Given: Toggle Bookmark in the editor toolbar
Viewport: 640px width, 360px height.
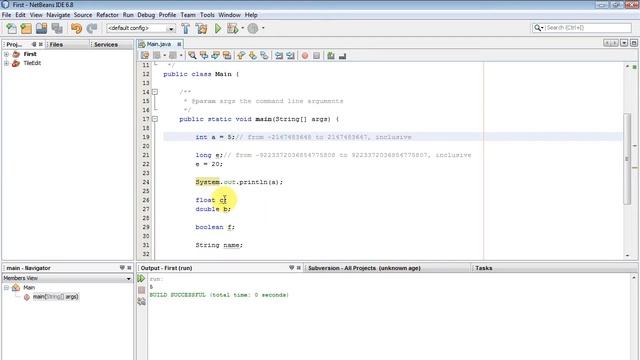Looking at the screenshot, I should 264,56.
